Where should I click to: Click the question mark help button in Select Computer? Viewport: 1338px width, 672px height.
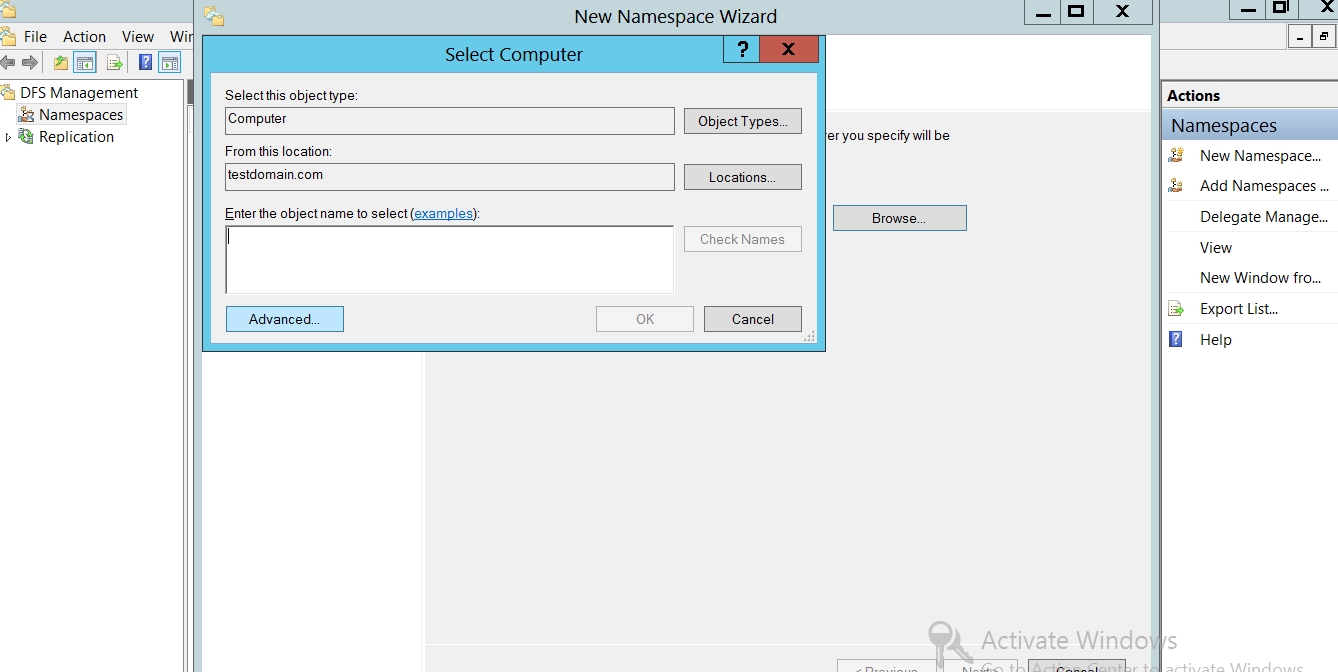(742, 50)
